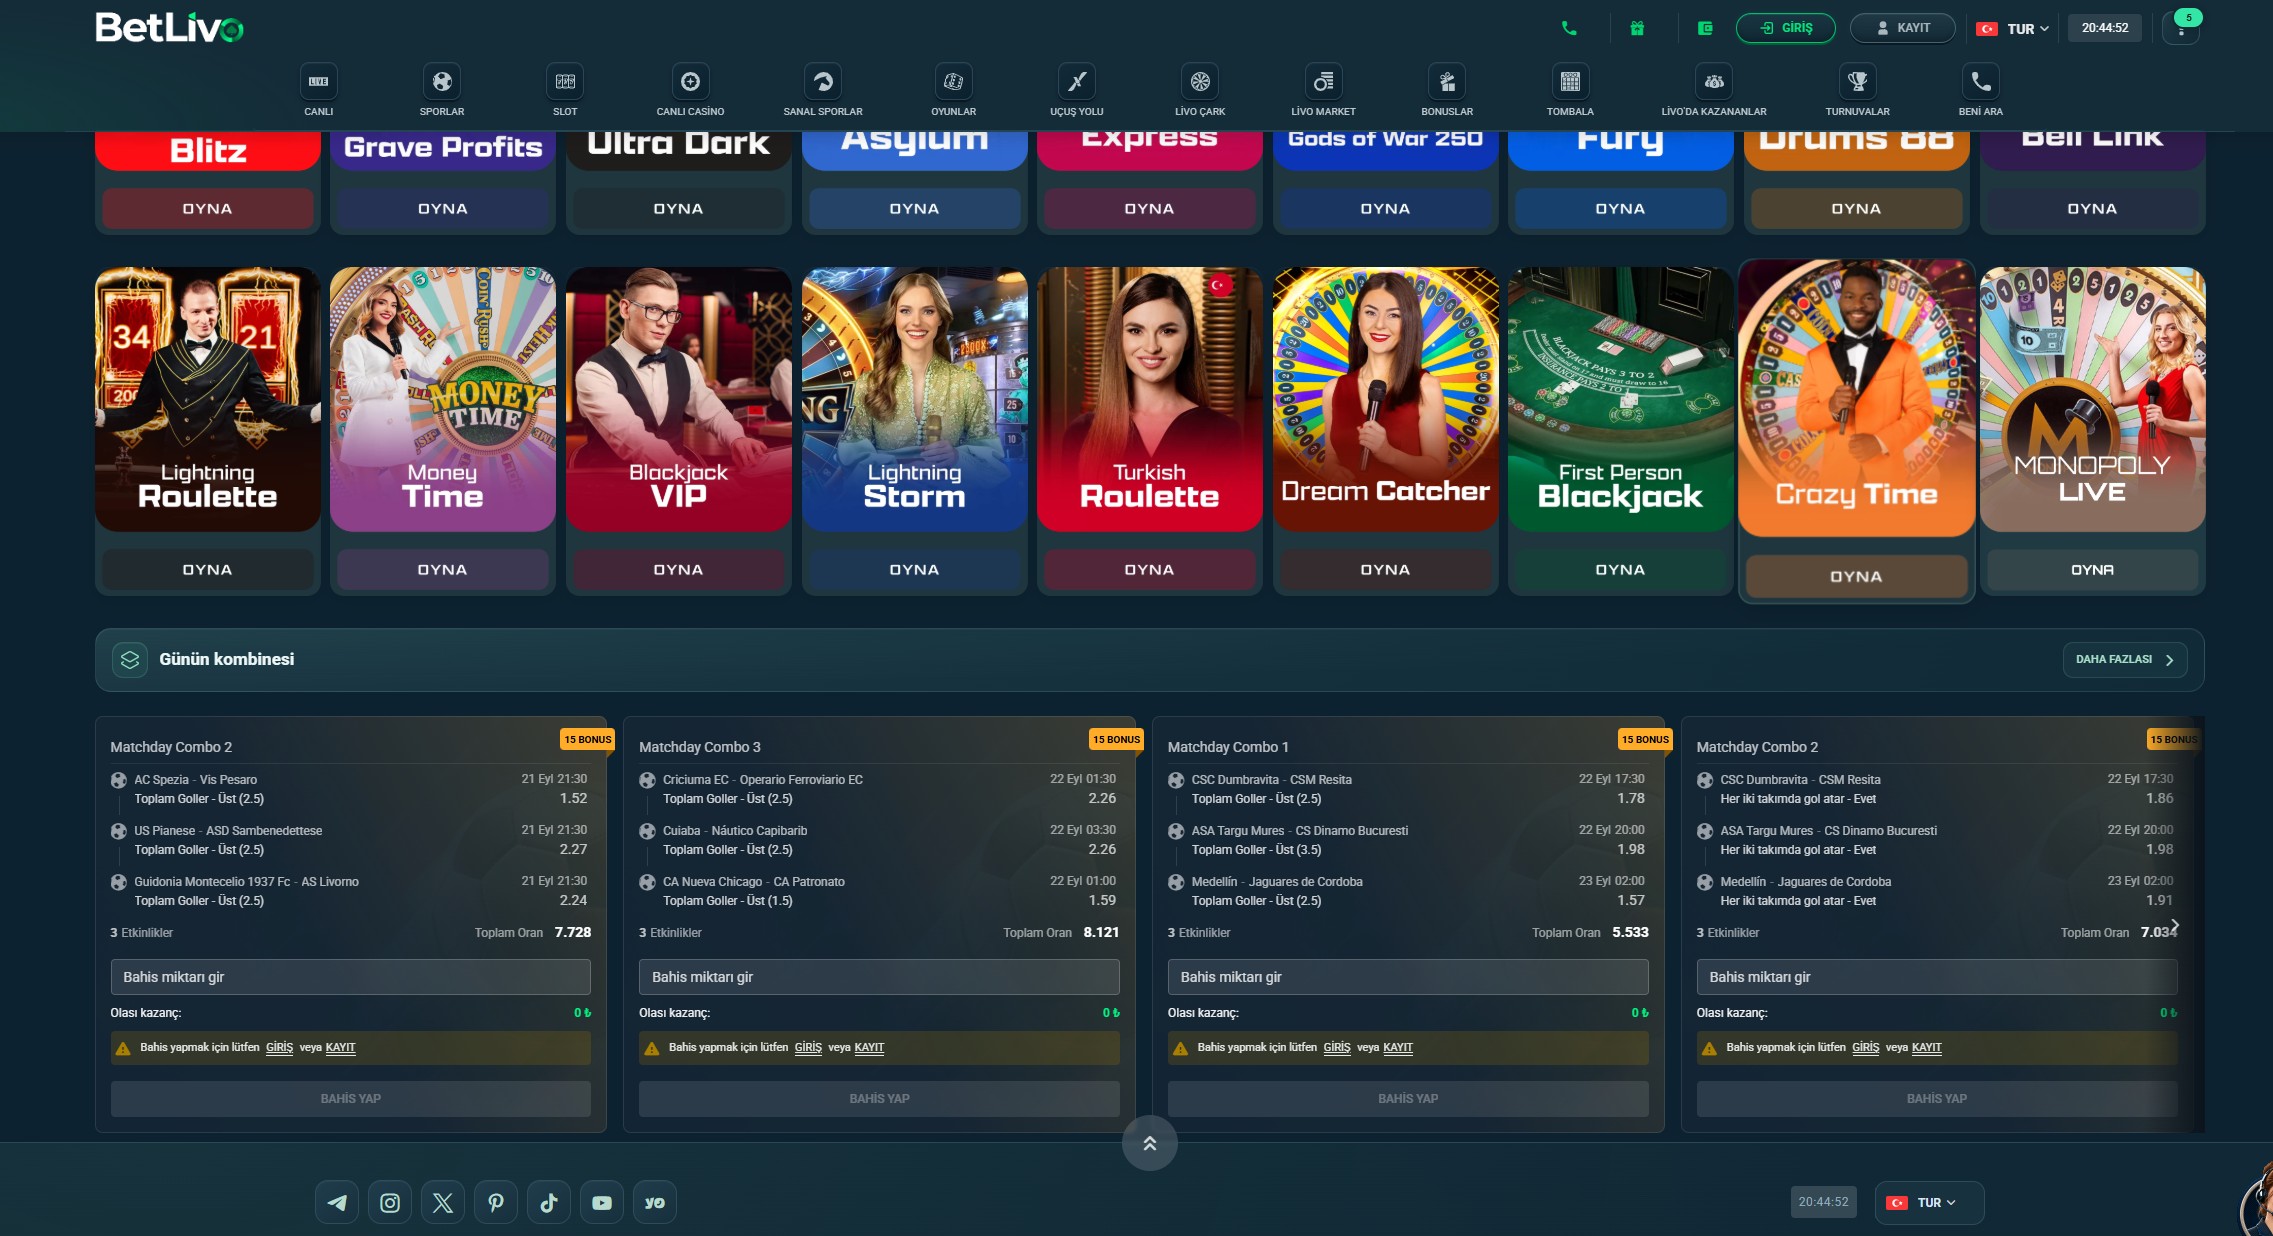The image size is (2273, 1236).
Task: Open the Turkish Roulette game thumbnail
Action: point(1150,399)
